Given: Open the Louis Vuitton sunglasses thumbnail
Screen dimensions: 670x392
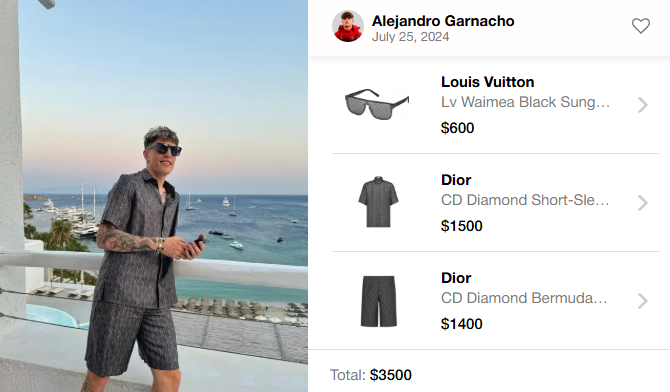Looking at the screenshot, I should click(x=377, y=104).
